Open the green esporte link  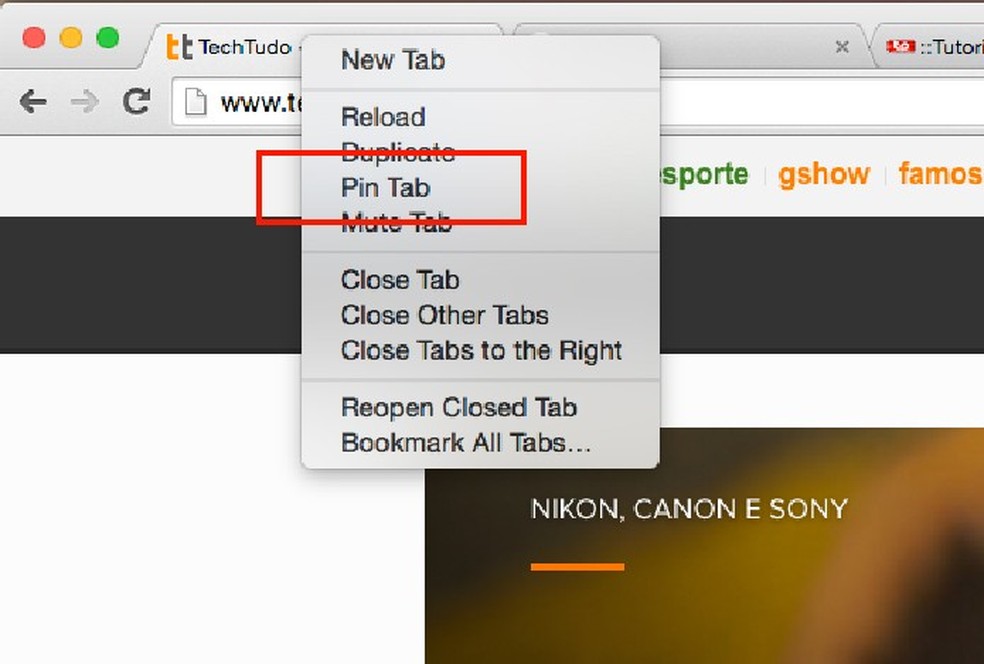[x=704, y=174]
